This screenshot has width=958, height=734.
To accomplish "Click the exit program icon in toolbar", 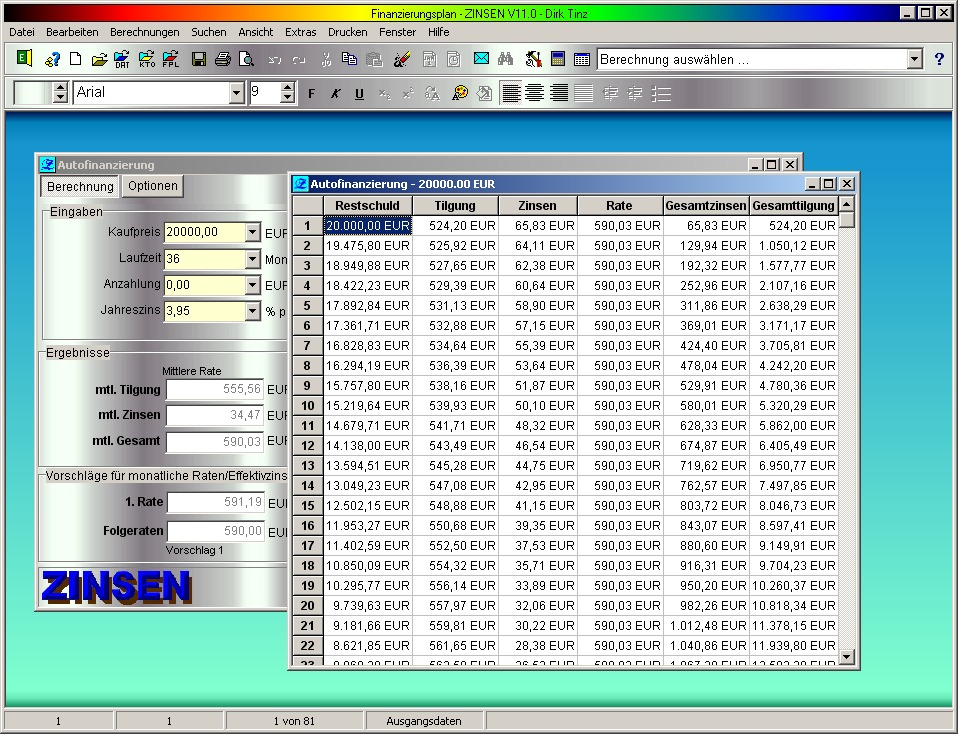I will point(24,59).
